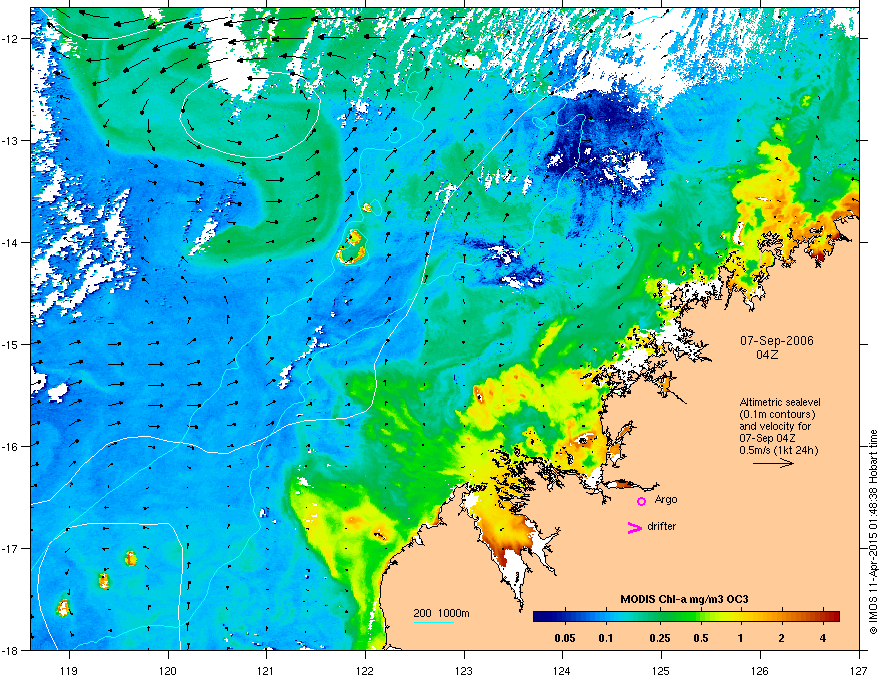
Task: Click the latitude axis label -14
Action: pos(10,242)
